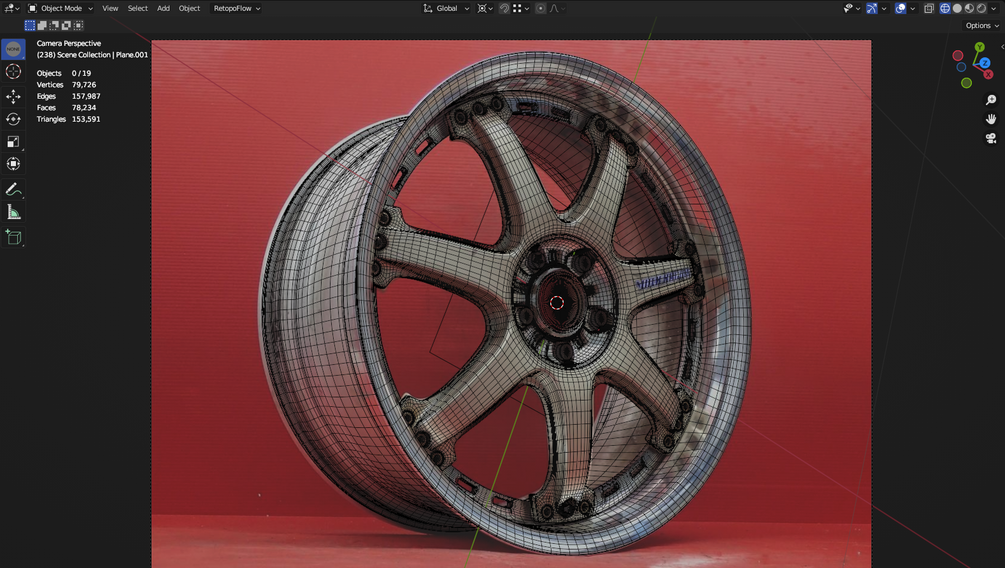Activate the Rotate tool
Image resolution: width=1005 pixels, height=568 pixels.
coord(13,119)
